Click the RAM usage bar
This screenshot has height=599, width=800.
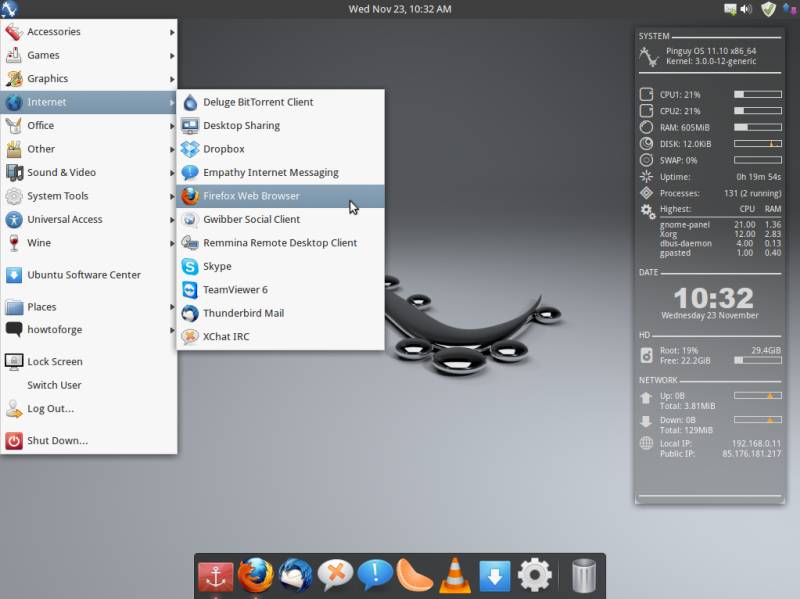tap(758, 127)
